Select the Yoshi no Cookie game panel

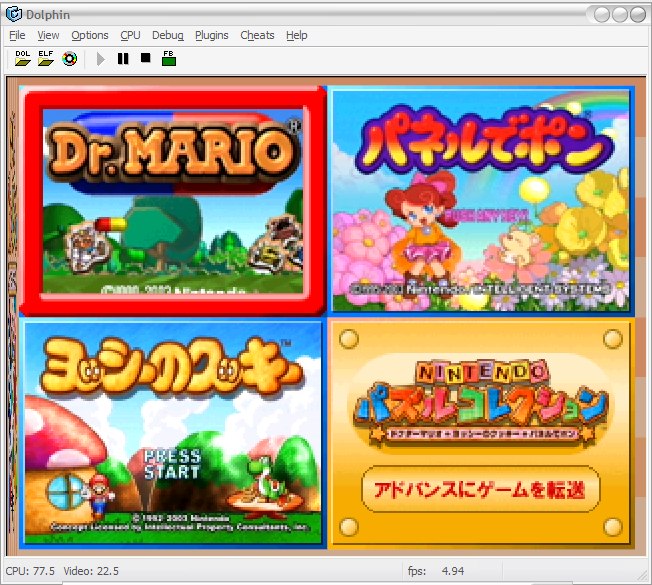(x=173, y=433)
